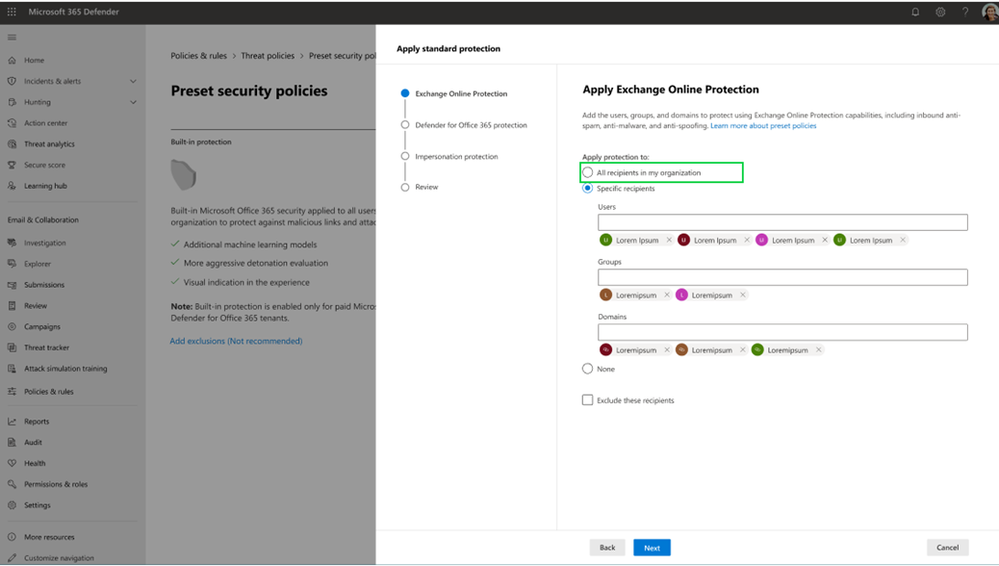
Task: Go to Exchange Online Protection step
Action: [461, 94]
